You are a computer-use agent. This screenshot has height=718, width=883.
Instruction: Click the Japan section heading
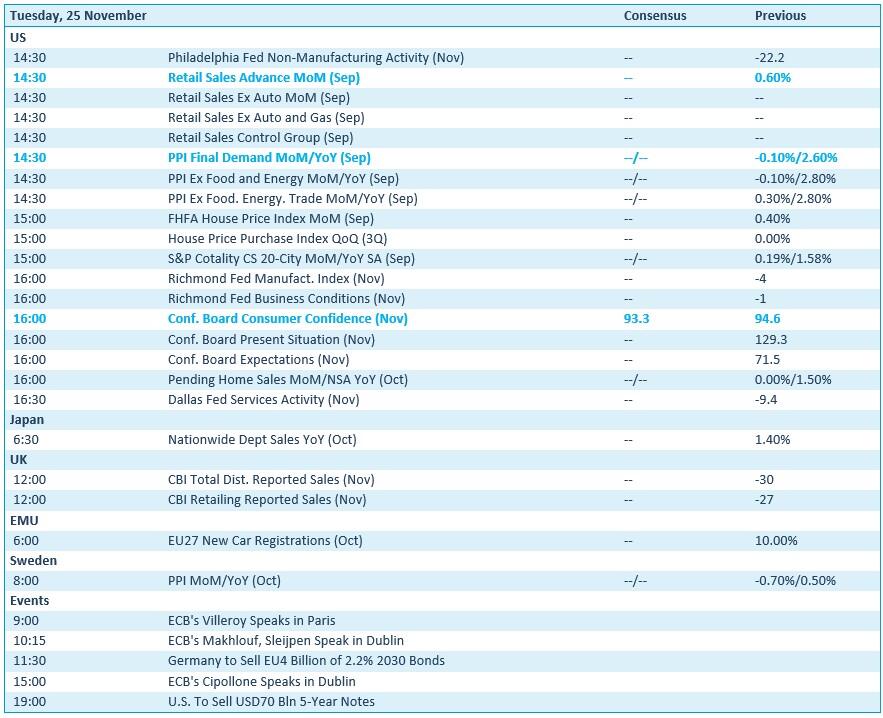point(27,420)
